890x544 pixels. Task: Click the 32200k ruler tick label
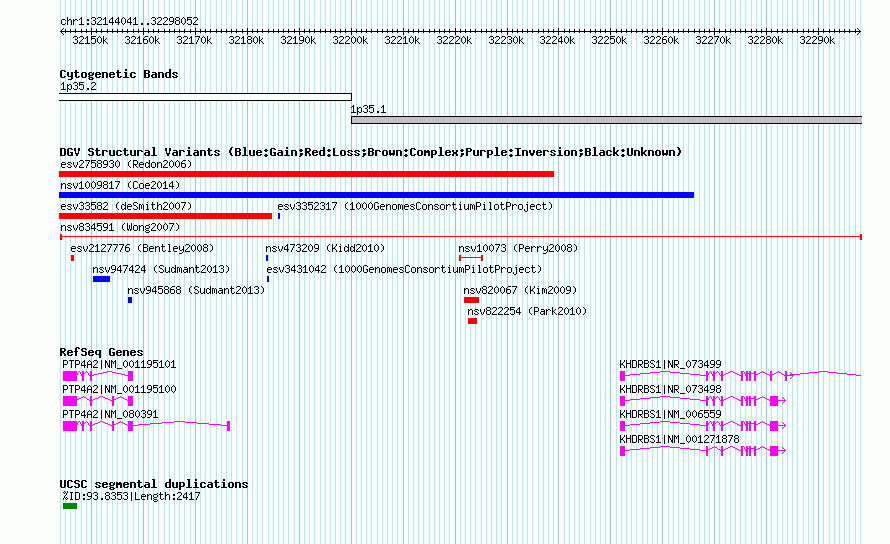(x=350, y=40)
